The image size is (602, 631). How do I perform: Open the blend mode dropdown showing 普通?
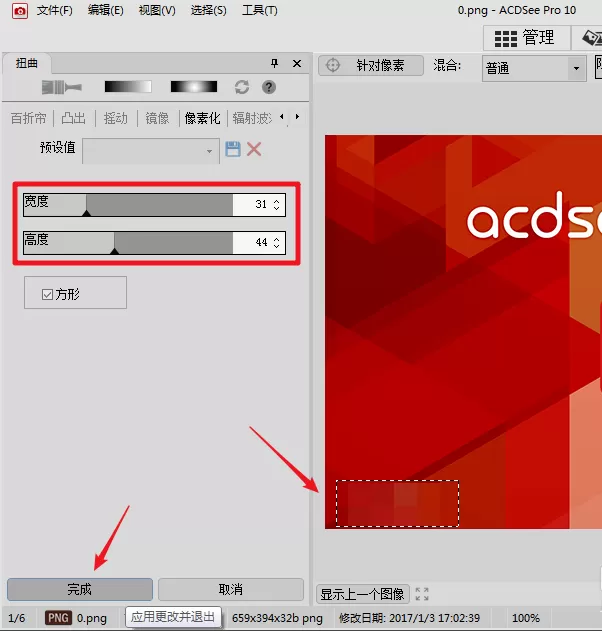534,68
